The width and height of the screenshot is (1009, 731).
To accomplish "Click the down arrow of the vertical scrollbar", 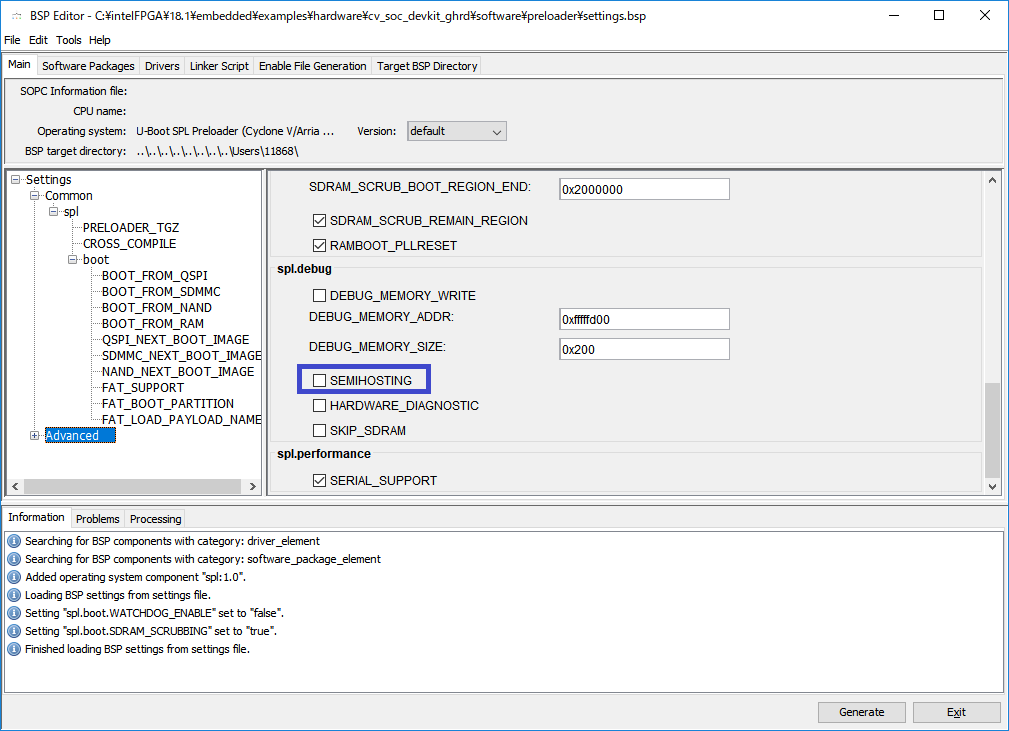I will pyautogui.click(x=992, y=487).
